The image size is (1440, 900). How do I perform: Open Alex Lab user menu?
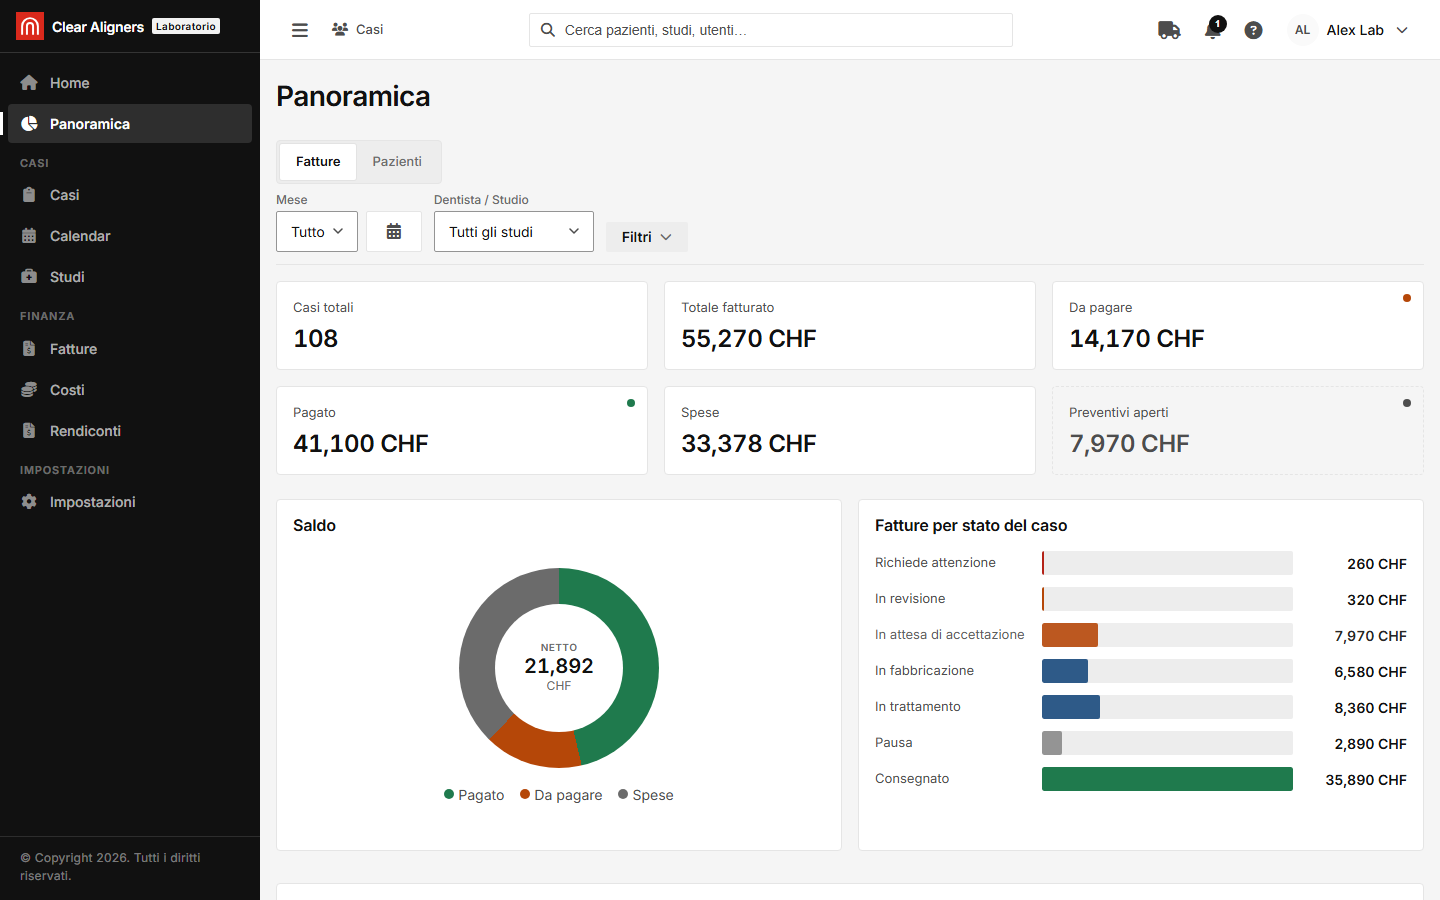tap(1349, 30)
